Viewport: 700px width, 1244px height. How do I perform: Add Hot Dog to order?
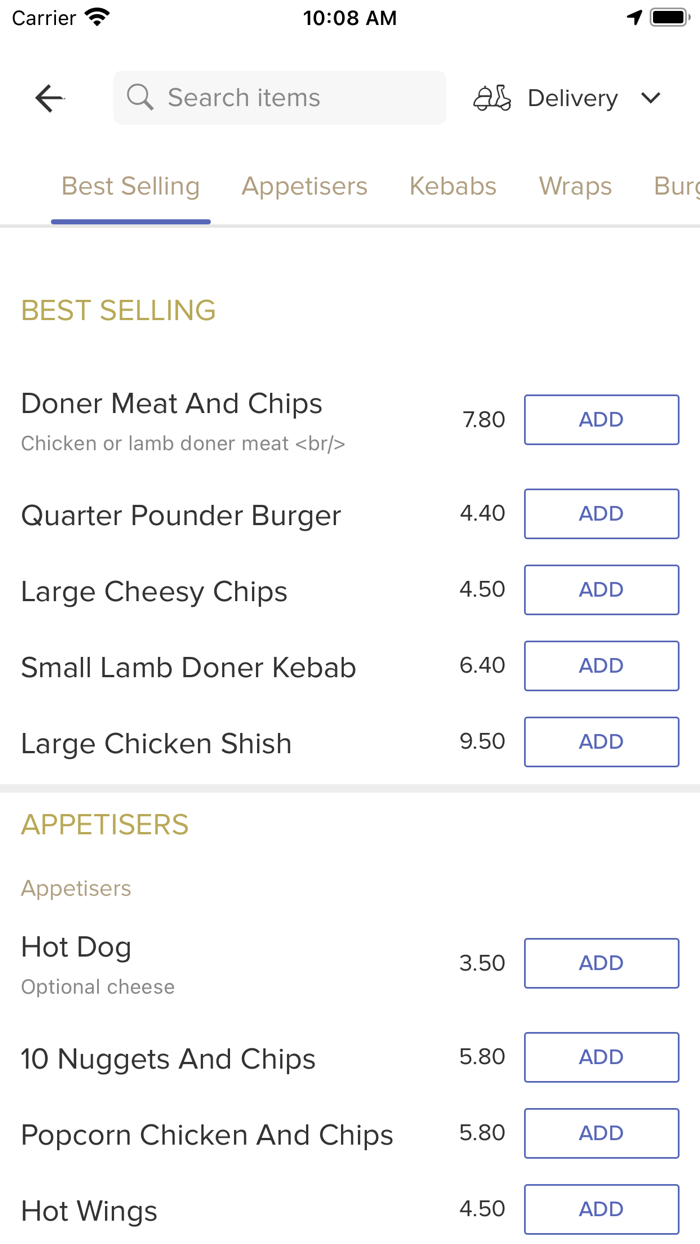tap(601, 963)
